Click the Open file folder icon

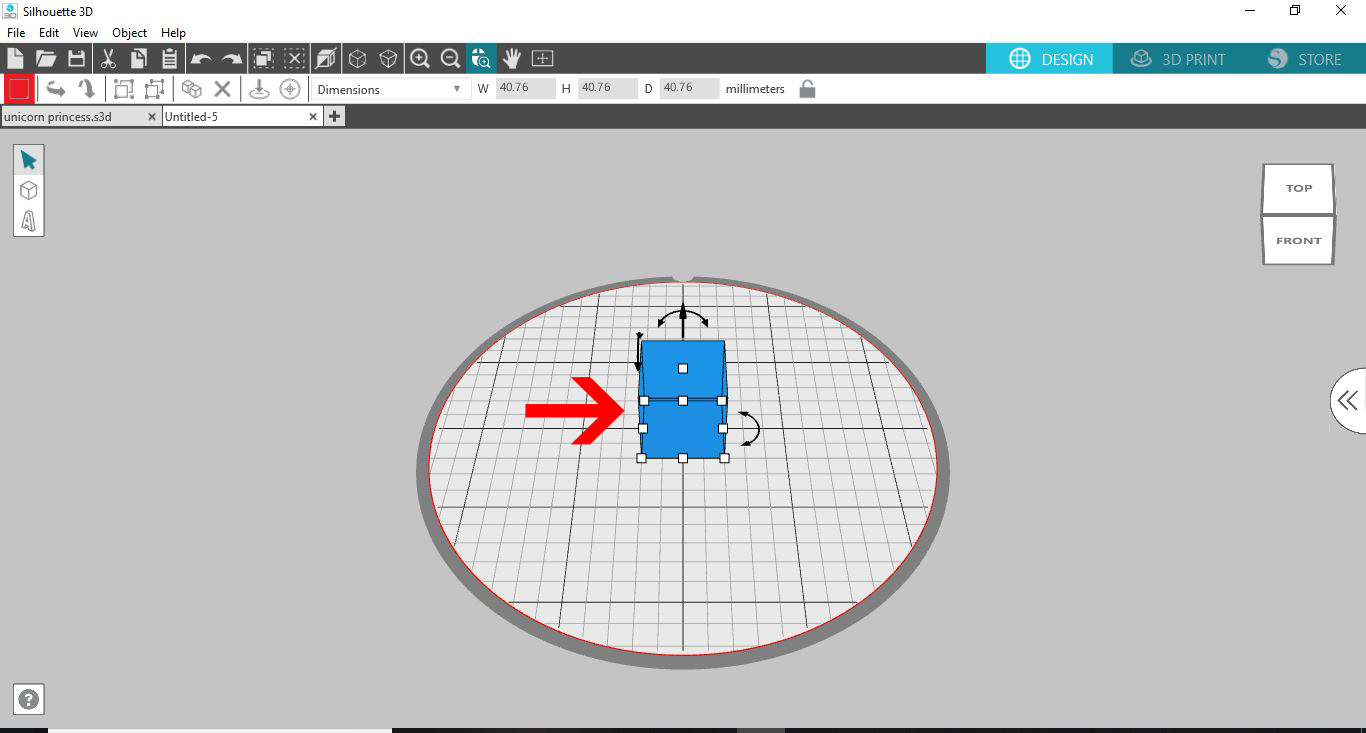point(46,58)
